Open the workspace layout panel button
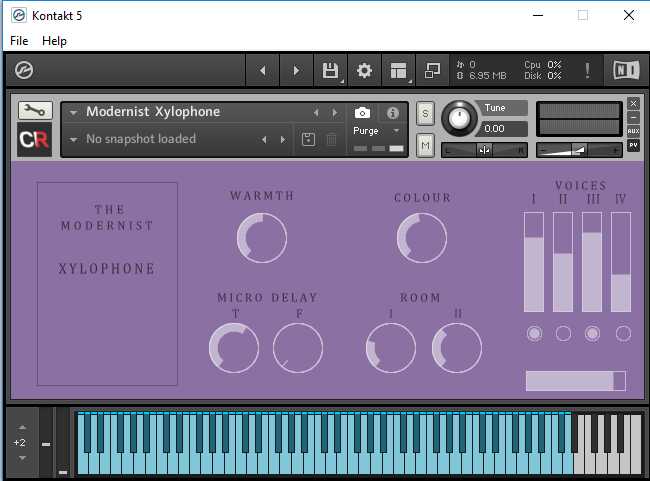Screen dimensions: 650x481 coord(398,70)
